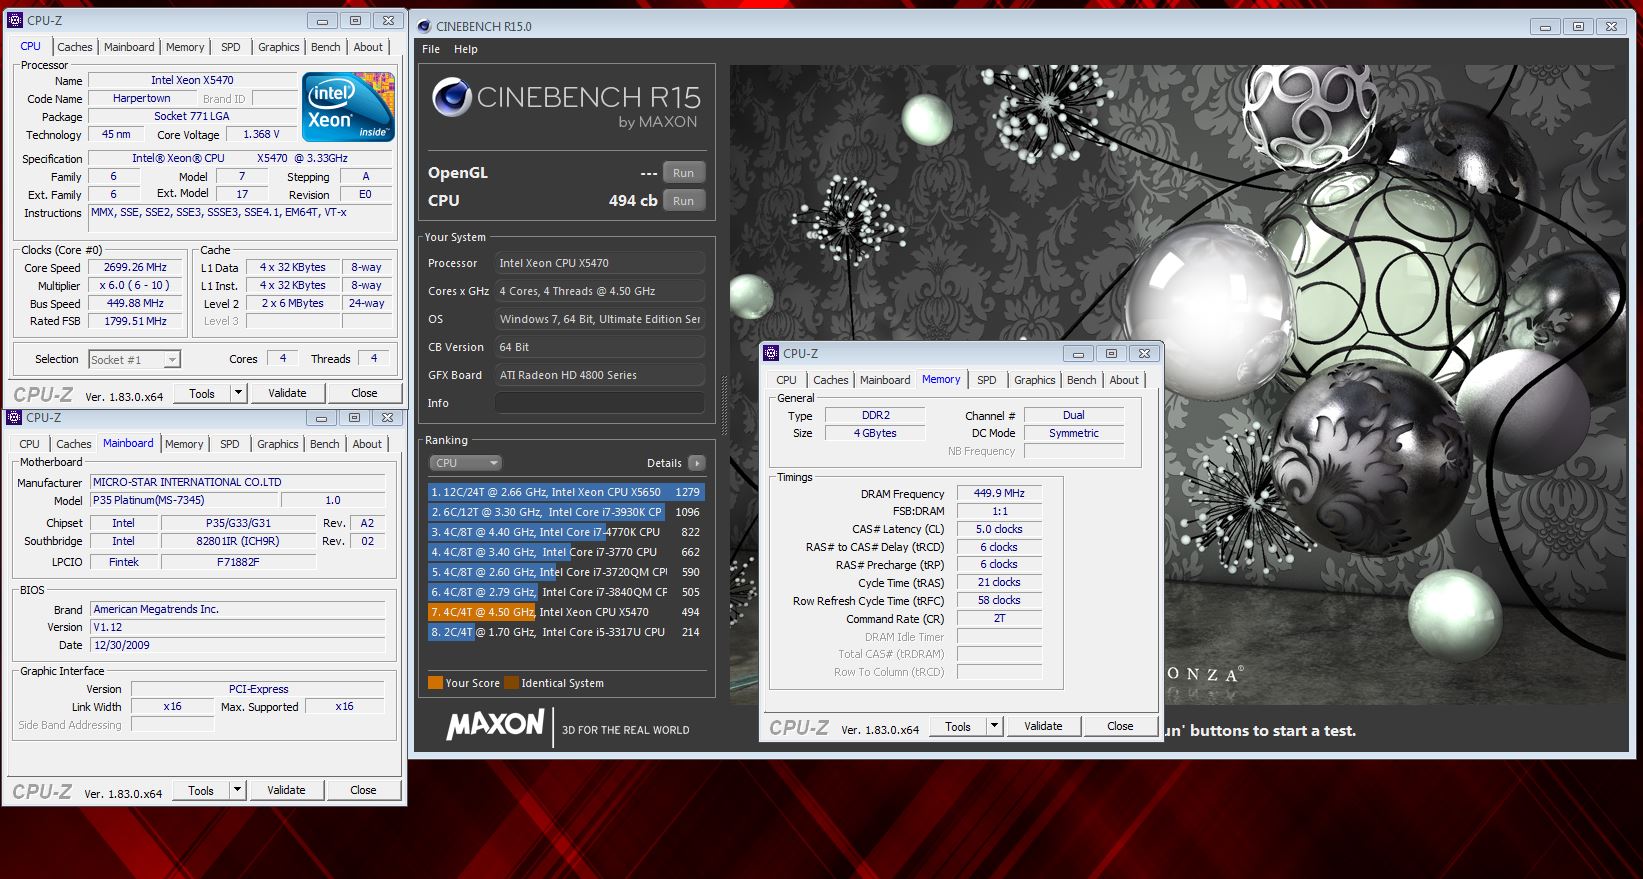Click the Southbridge 82801IR (ICH9R) field
The image size is (1643, 879).
238,541
